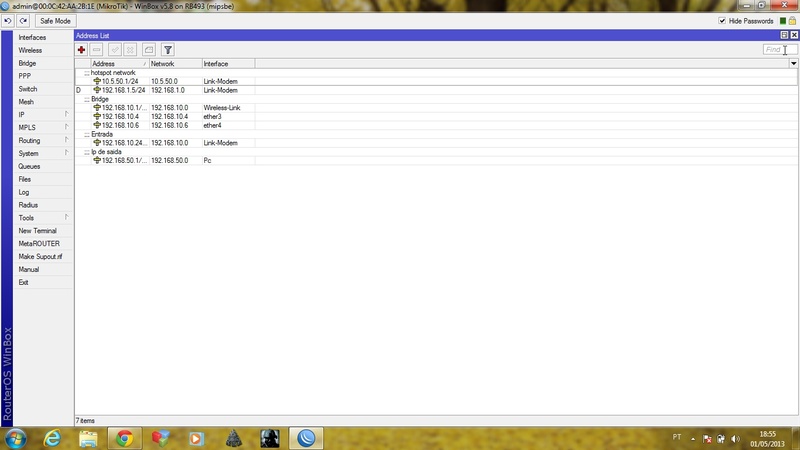Image resolution: width=800 pixels, height=450 pixels.
Task: Show hidden tray icons arrow
Action: [693, 439]
